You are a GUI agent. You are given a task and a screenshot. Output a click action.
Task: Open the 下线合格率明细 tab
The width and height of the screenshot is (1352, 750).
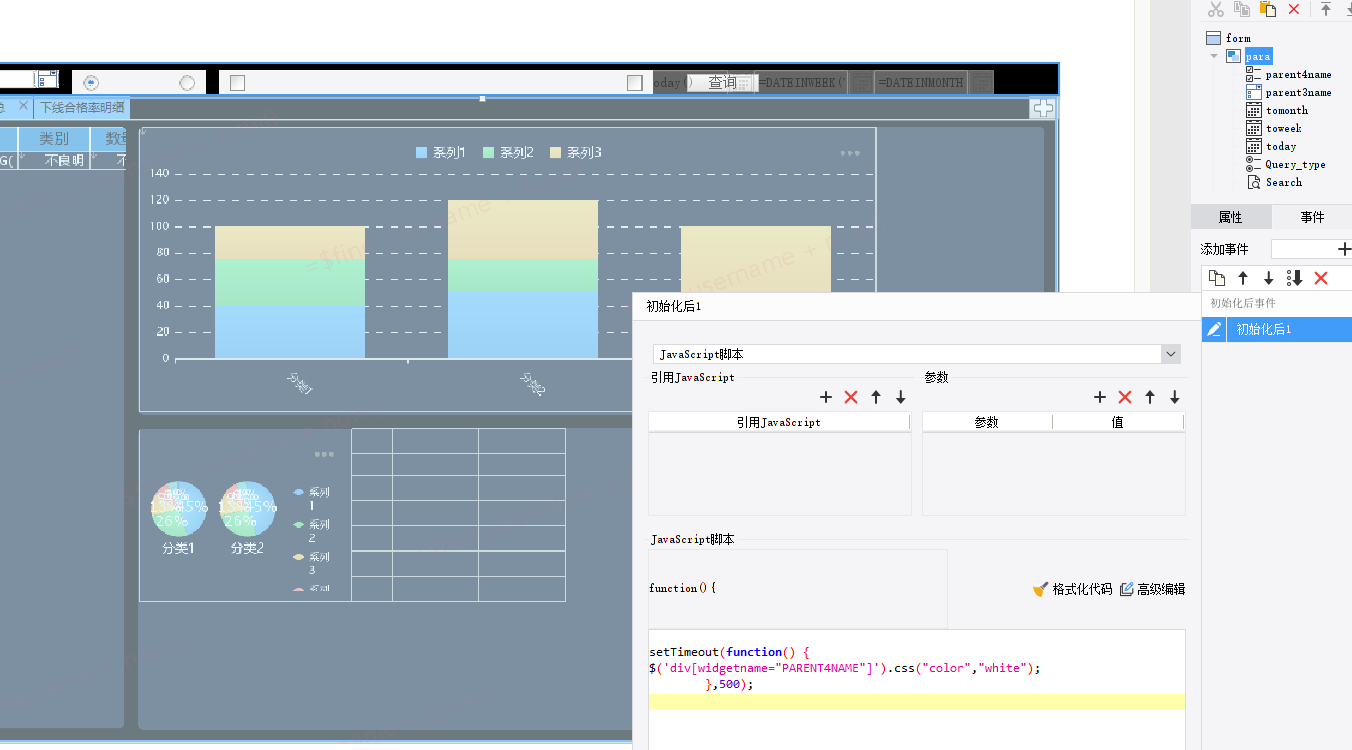click(x=82, y=107)
